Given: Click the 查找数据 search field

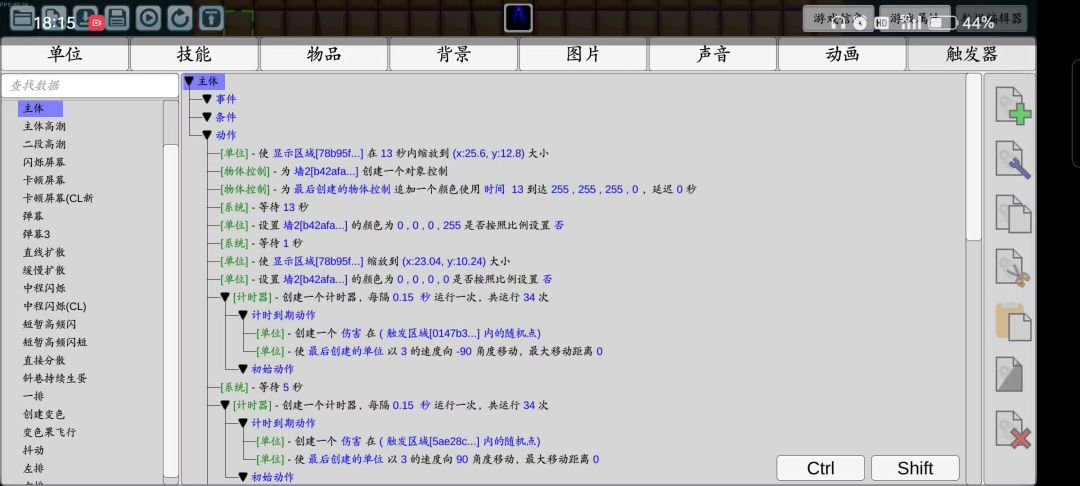Looking at the screenshot, I should [90, 86].
